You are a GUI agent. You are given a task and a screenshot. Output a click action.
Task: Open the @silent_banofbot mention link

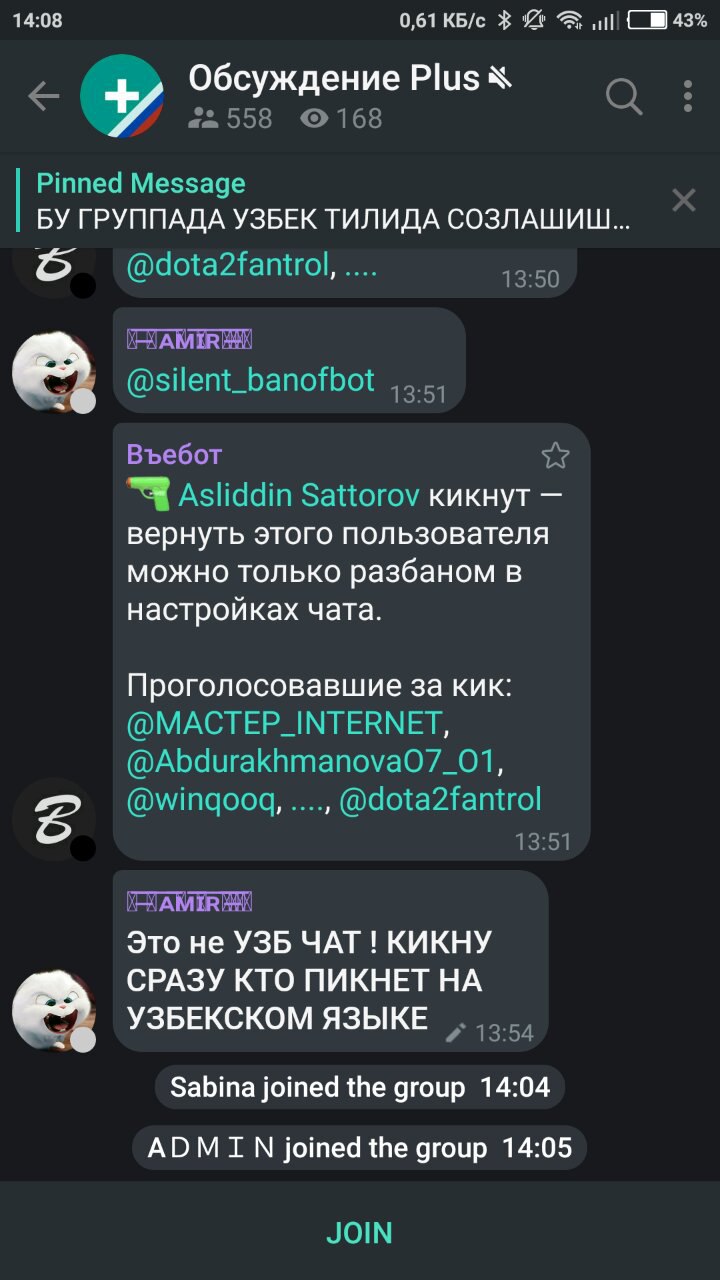[x=251, y=380]
